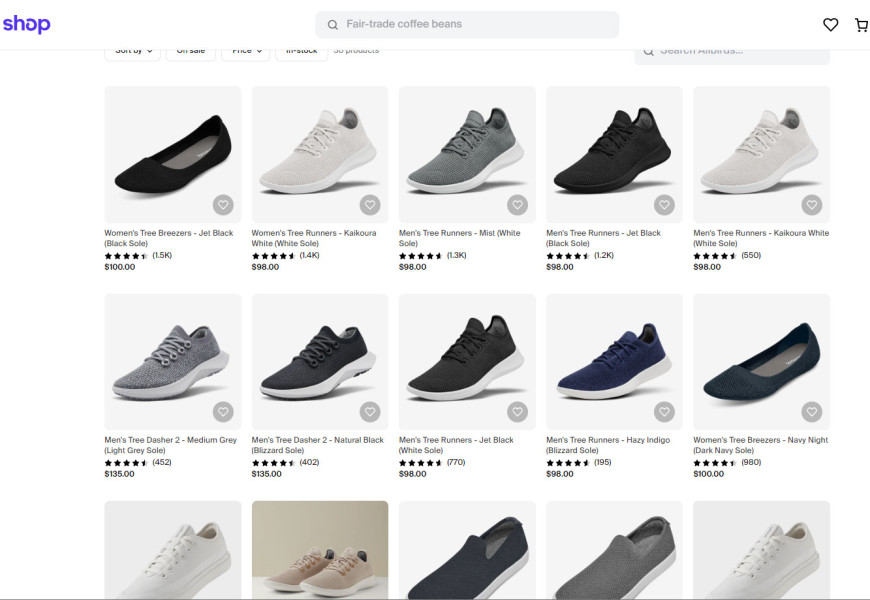Open the beige sneaker pair lifestyle photo
Viewport: 870px width, 600px height.
coord(320,549)
